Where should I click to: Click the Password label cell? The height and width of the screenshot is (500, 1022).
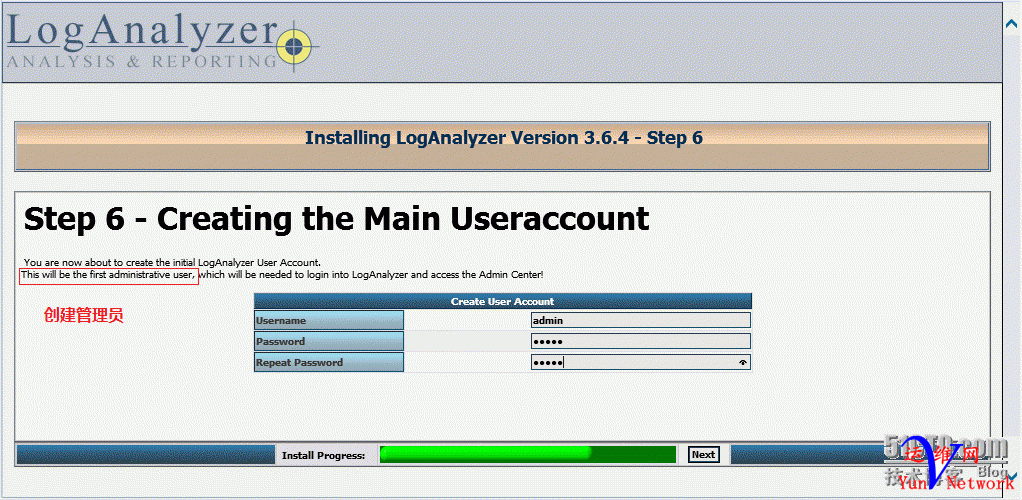point(329,342)
